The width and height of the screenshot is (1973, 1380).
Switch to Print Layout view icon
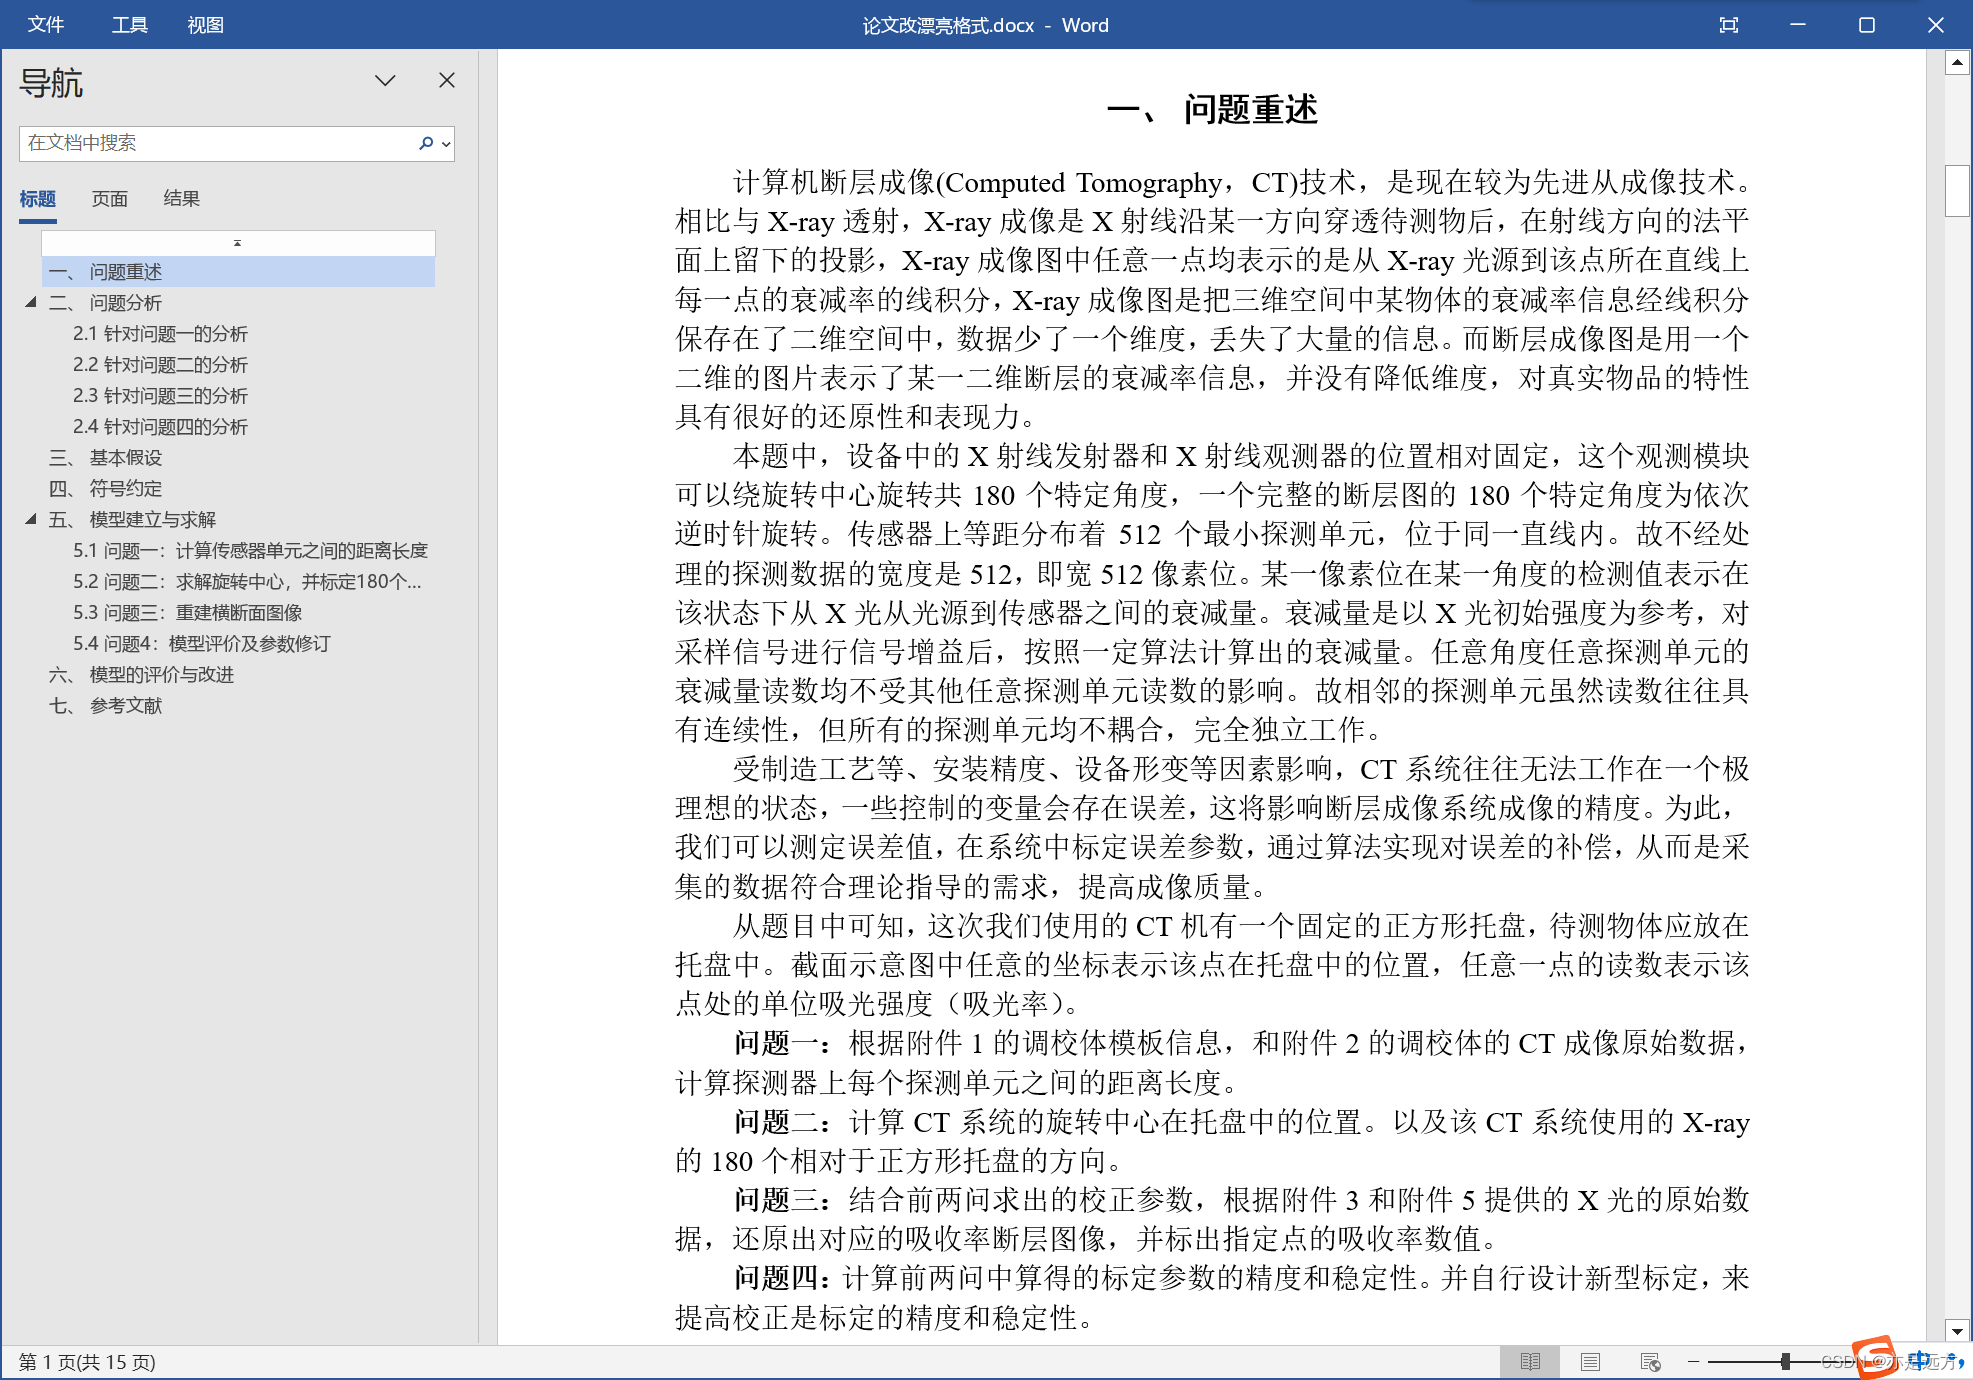point(1590,1362)
